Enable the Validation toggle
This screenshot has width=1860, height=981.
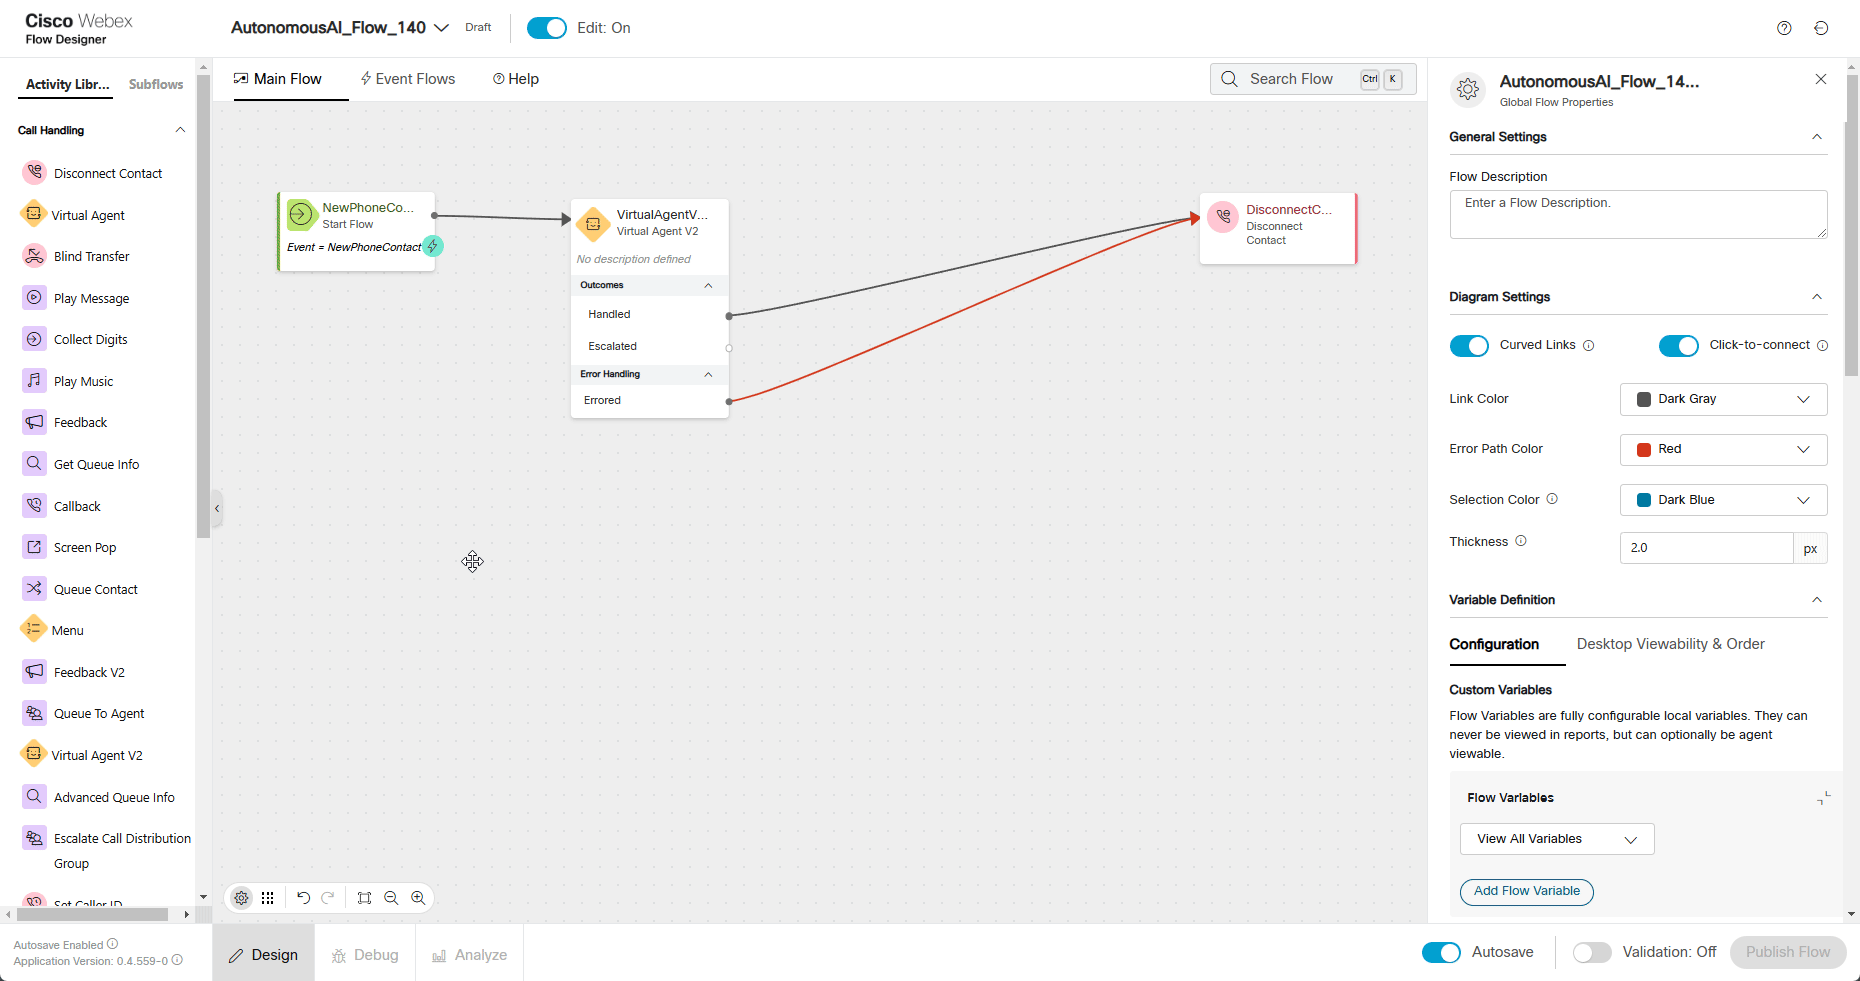click(1591, 953)
